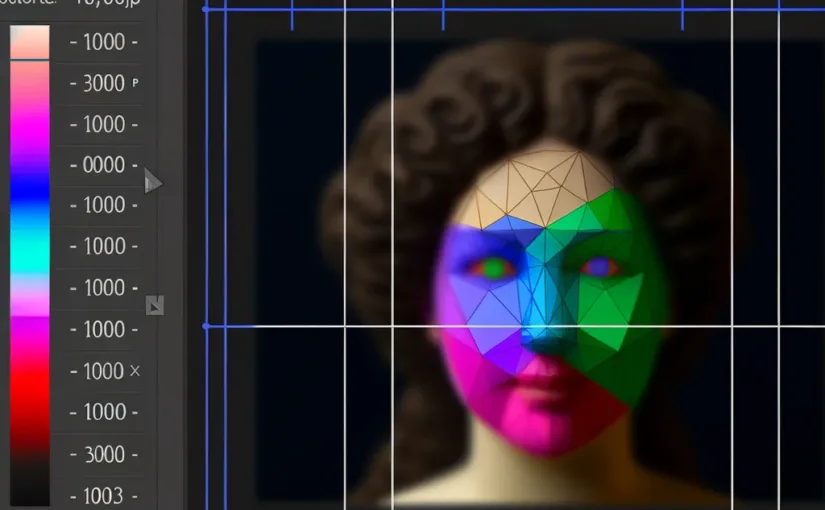Click the triangular marker beside the 0000 label
825x510 pixels.
point(153,182)
